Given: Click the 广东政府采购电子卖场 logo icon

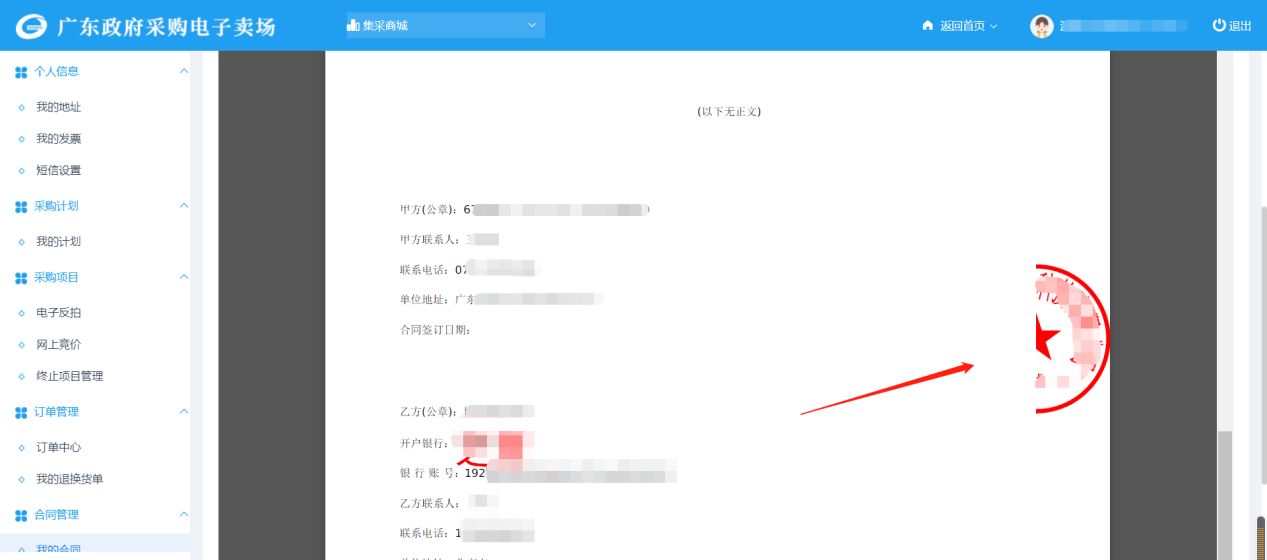Looking at the screenshot, I should (x=32, y=27).
